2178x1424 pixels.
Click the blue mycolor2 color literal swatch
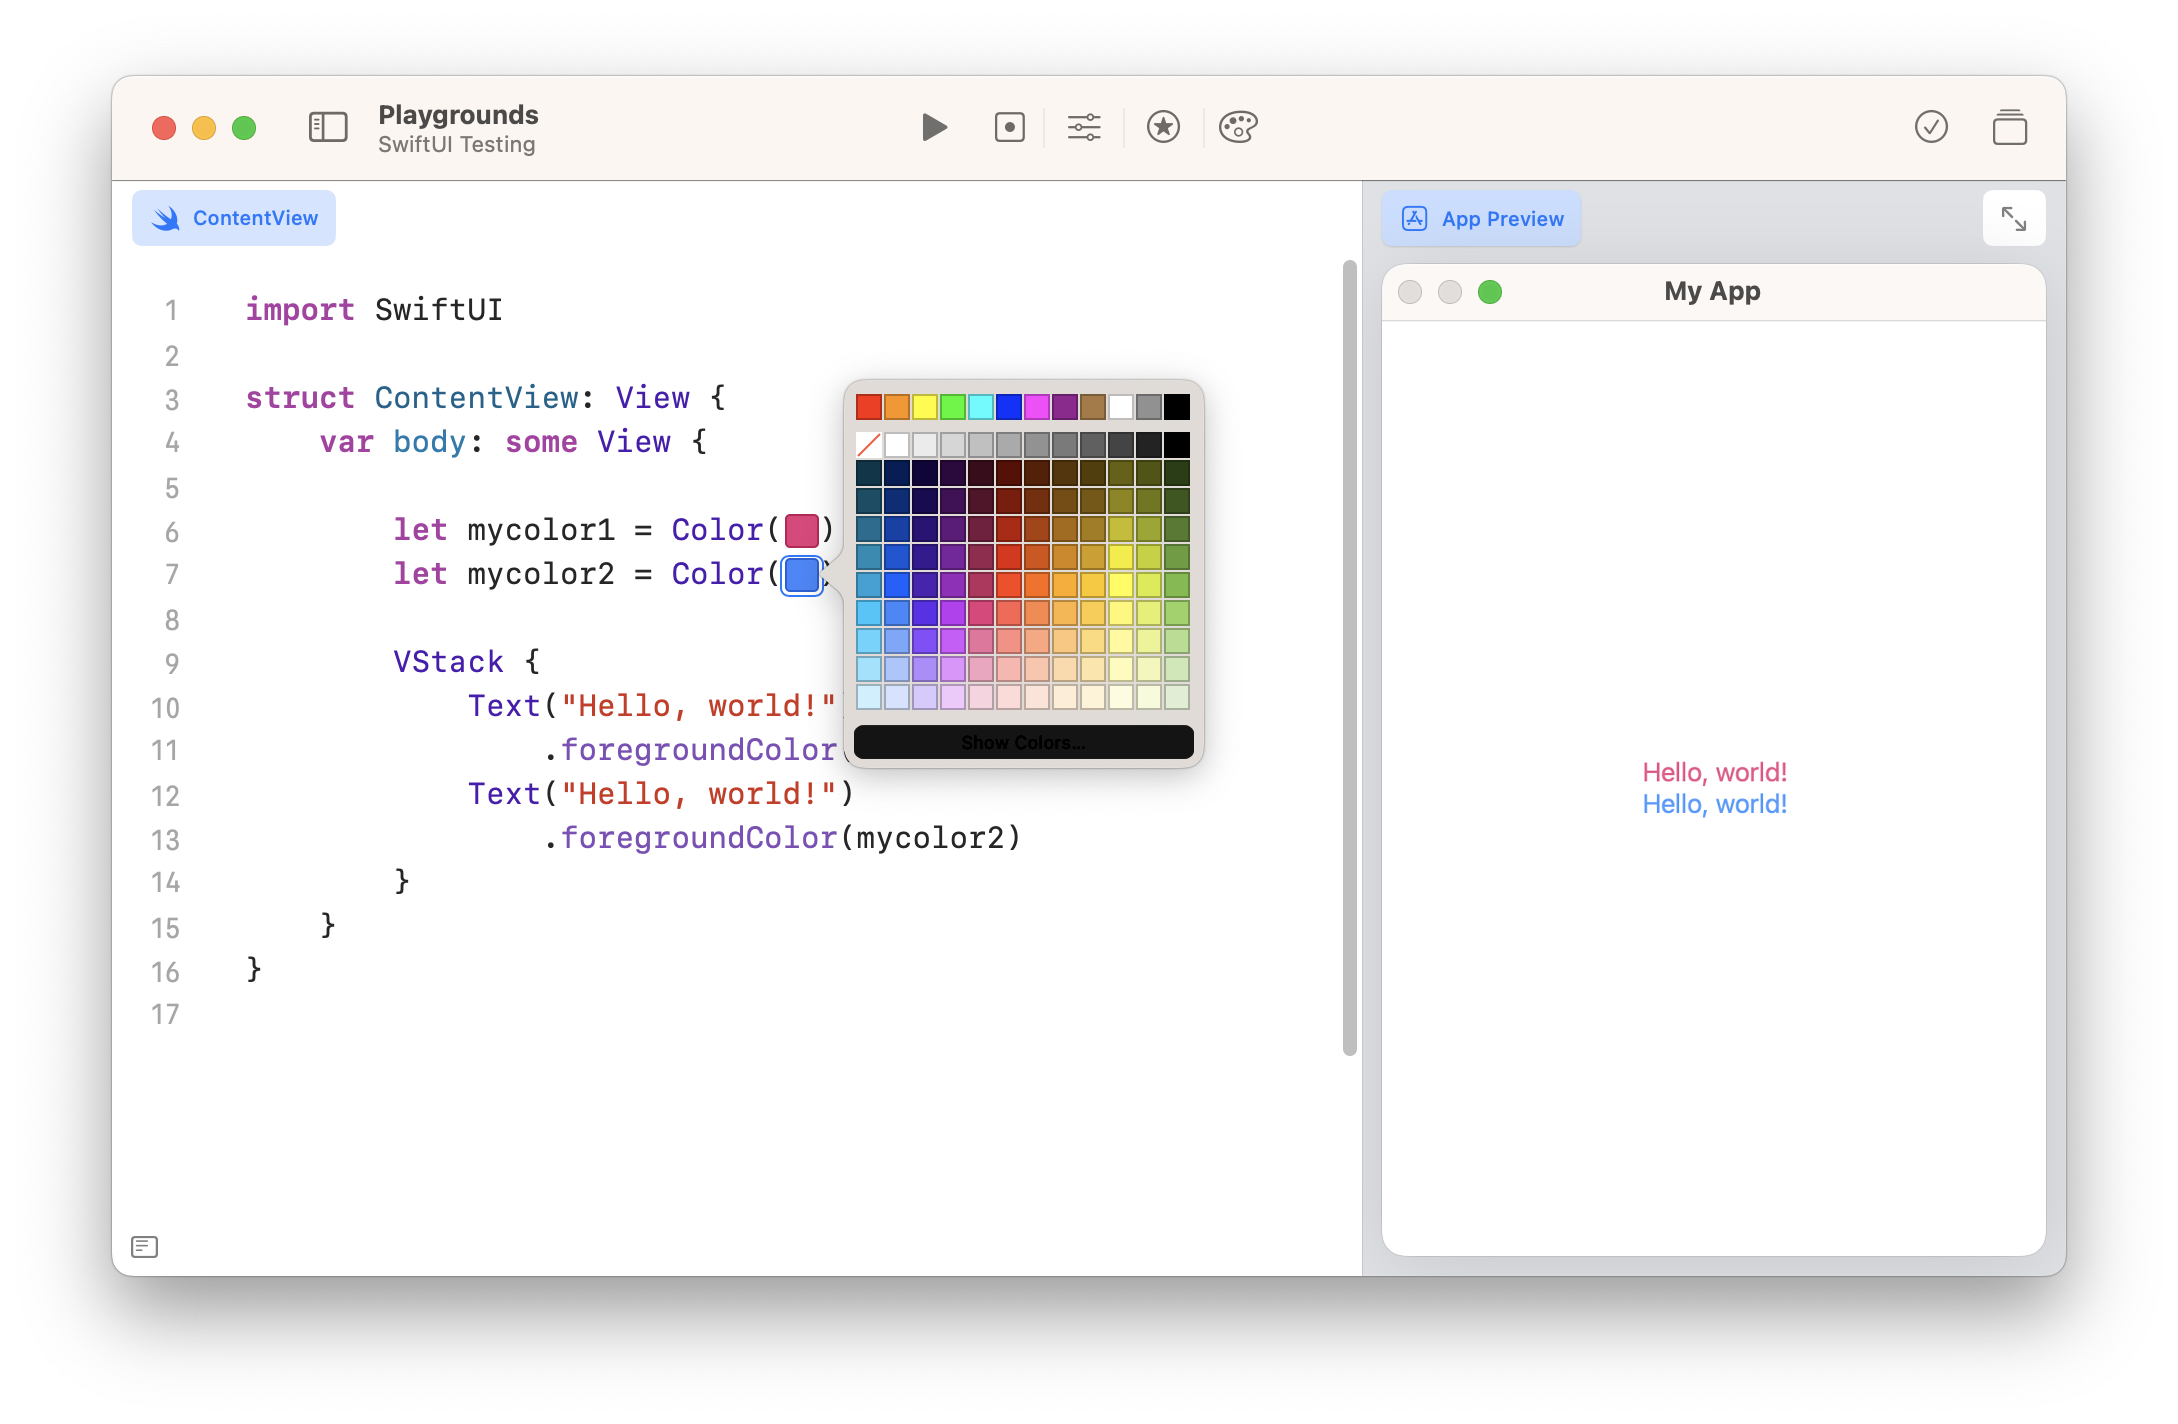802,575
